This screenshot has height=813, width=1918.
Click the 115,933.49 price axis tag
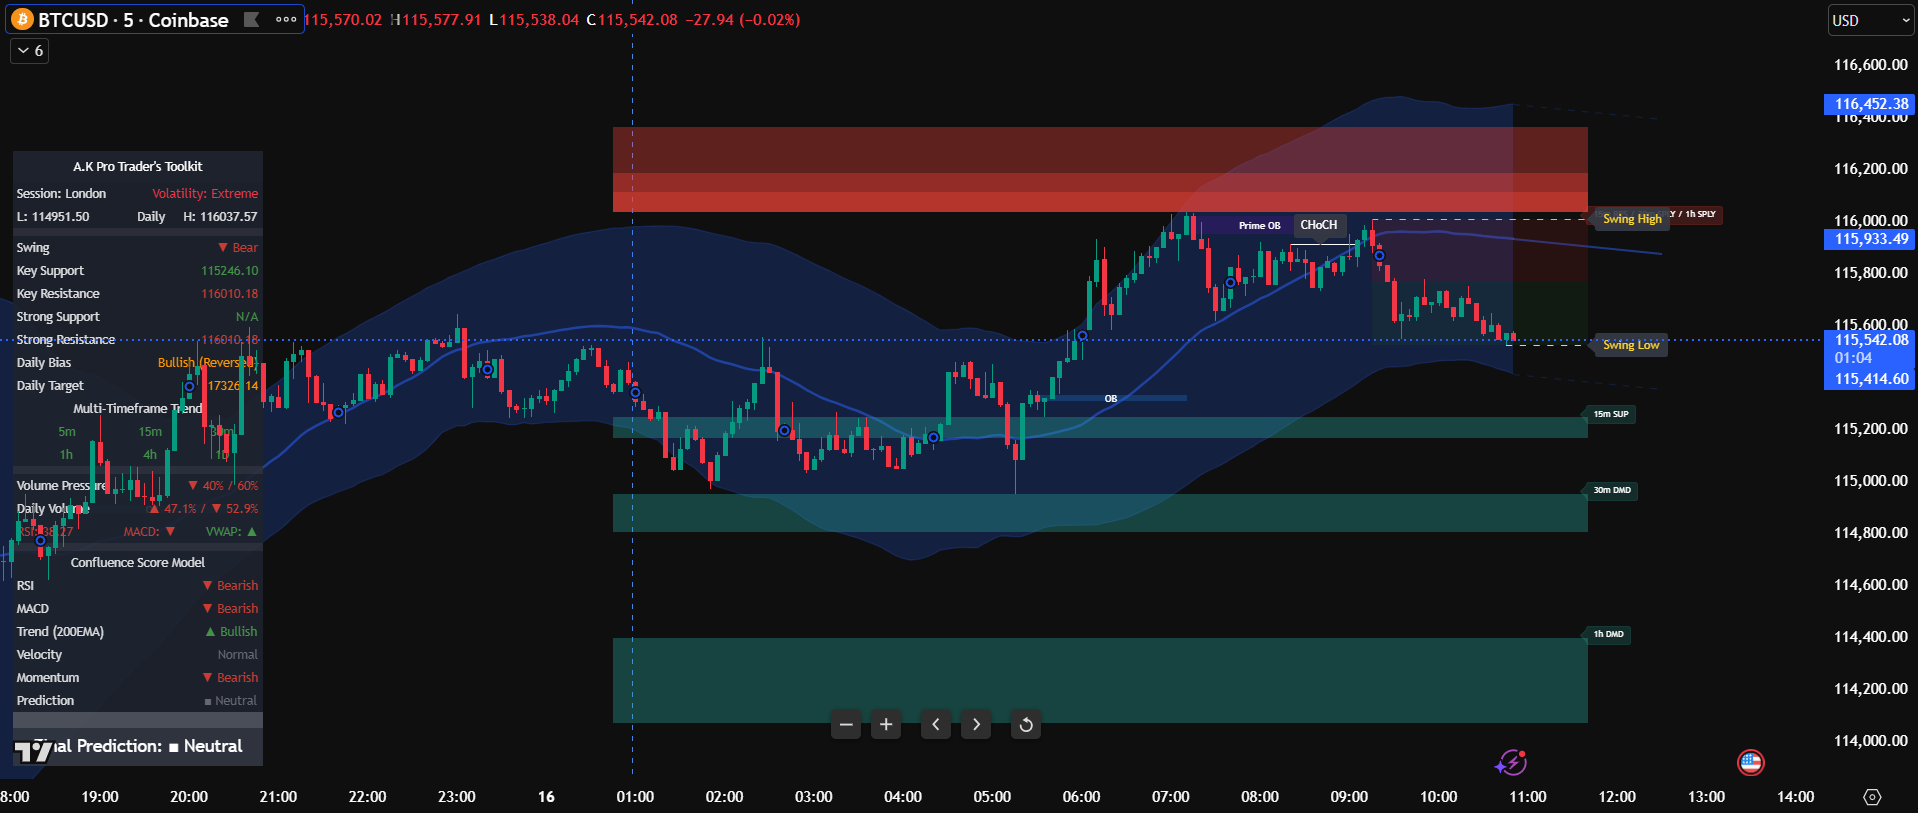(x=1870, y=239)
